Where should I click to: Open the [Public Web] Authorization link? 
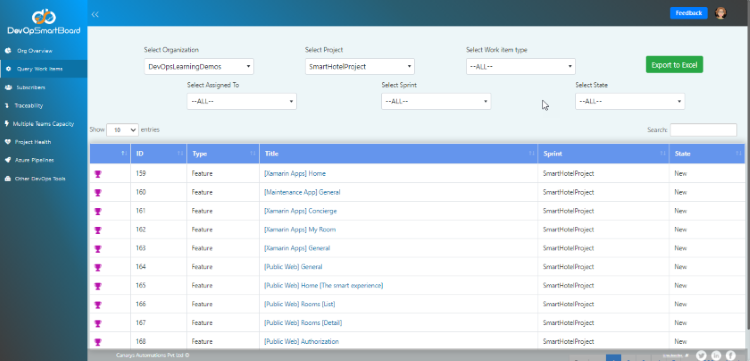click(301, 341)
